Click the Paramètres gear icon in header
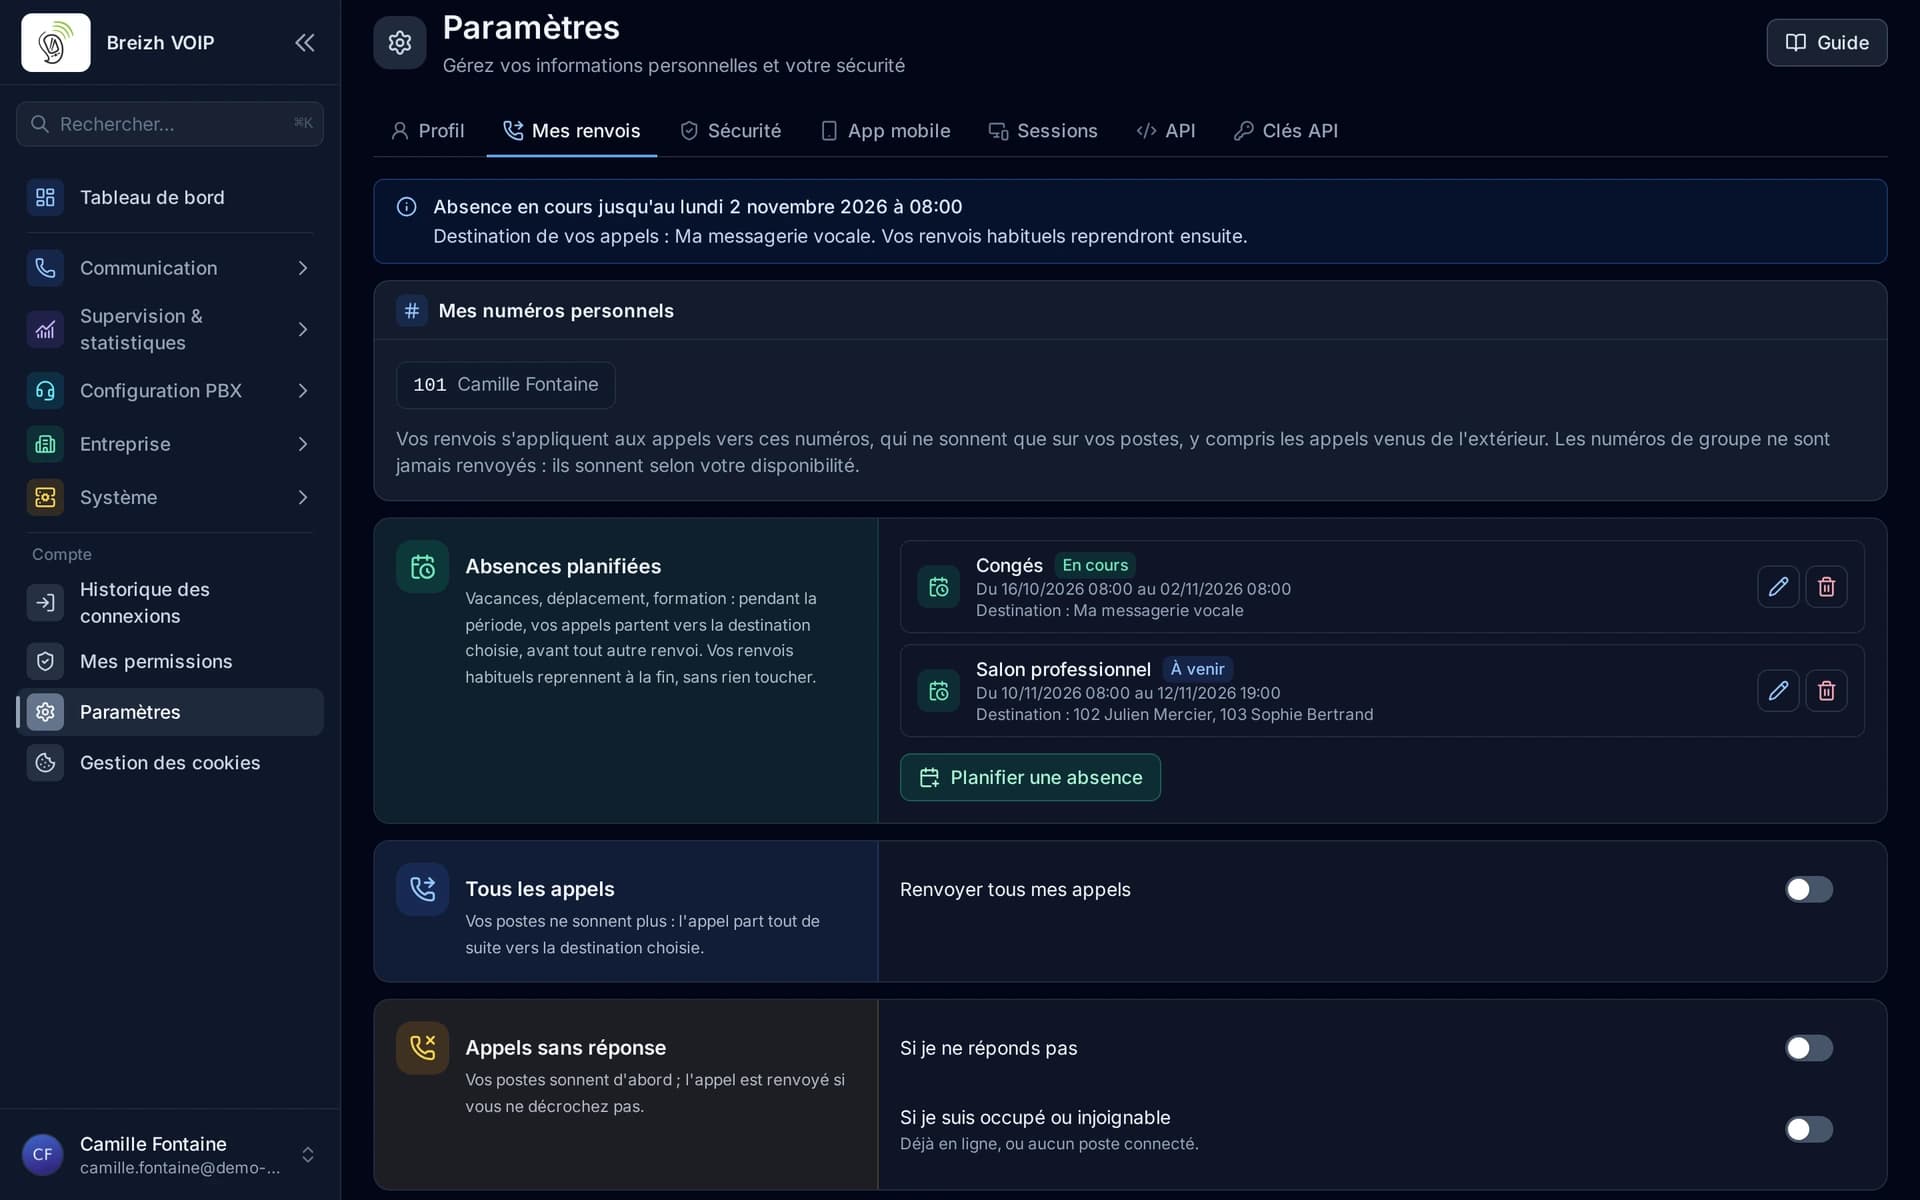This screenshot has height=1200, width=1920. click(x=400, y=42)
